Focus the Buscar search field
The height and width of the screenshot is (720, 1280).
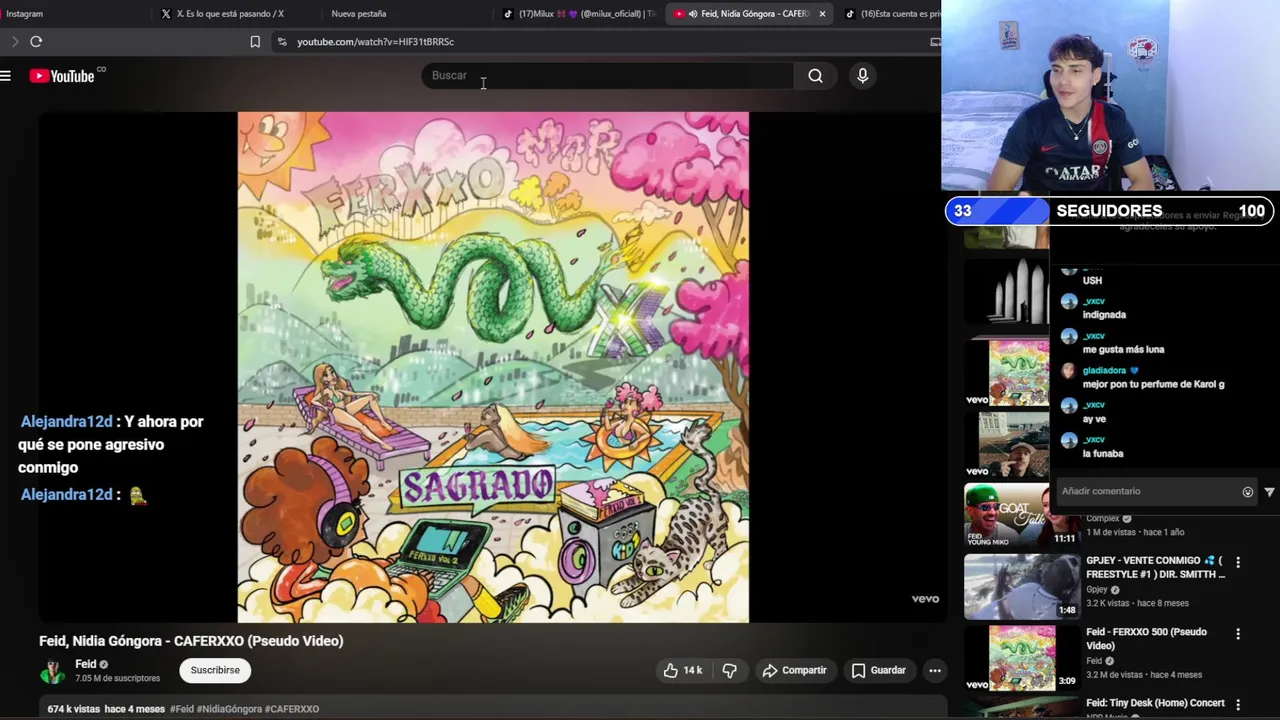click(607, 76)
